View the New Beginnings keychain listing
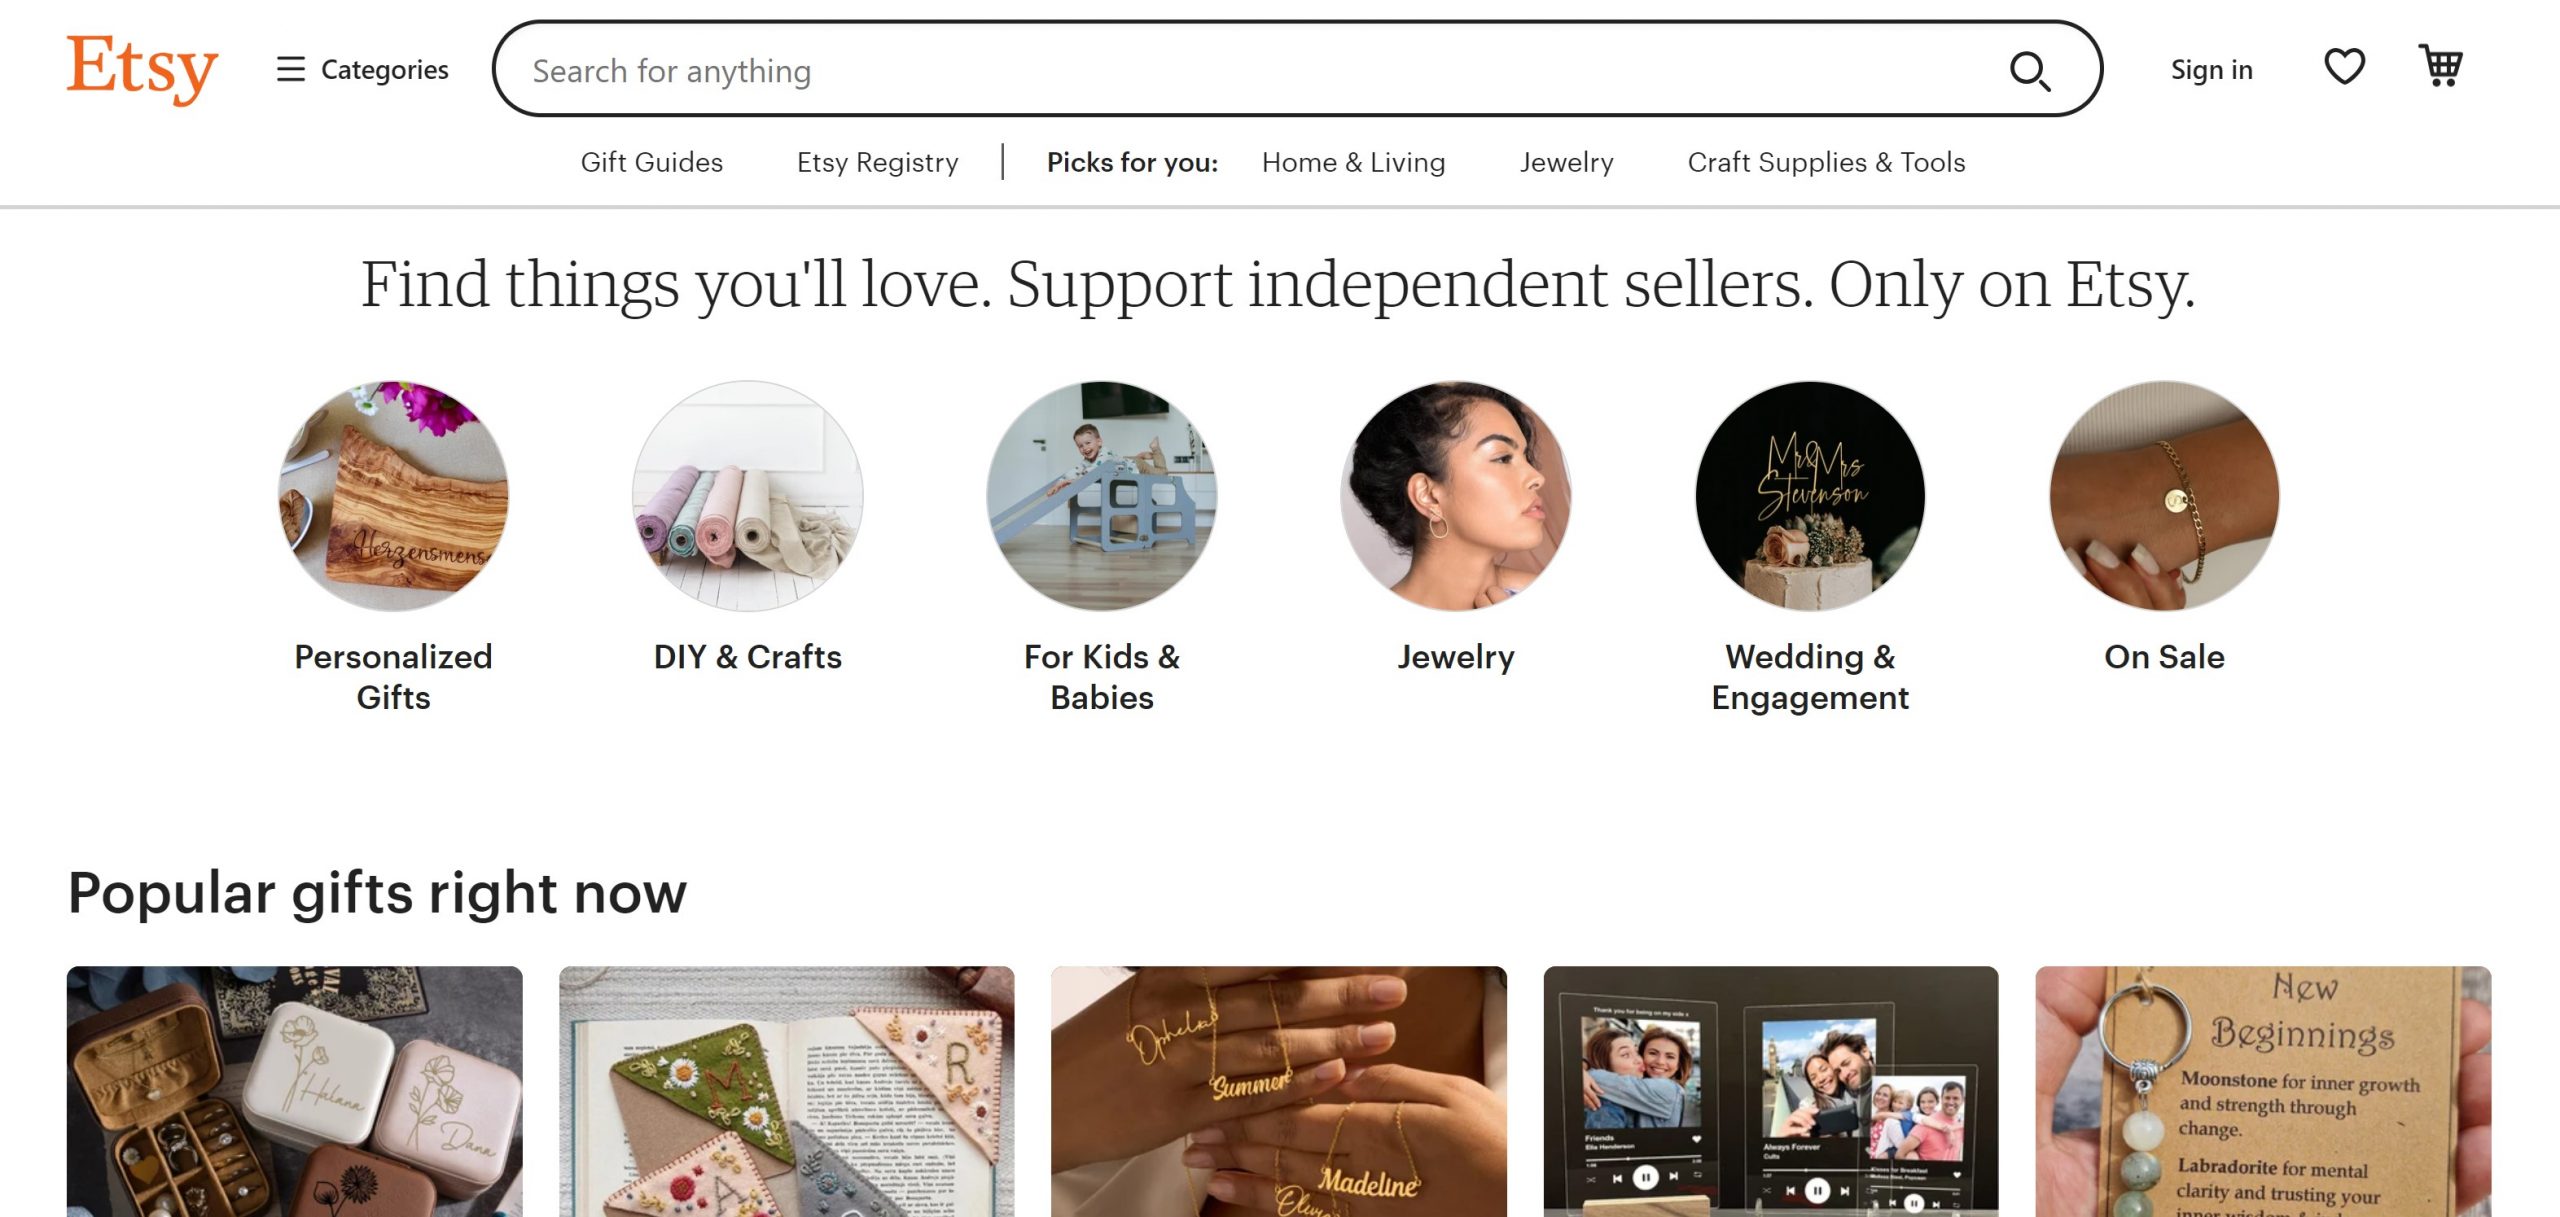Viewport: 2560px width, 1217px height. (x=2262, y=1092)
